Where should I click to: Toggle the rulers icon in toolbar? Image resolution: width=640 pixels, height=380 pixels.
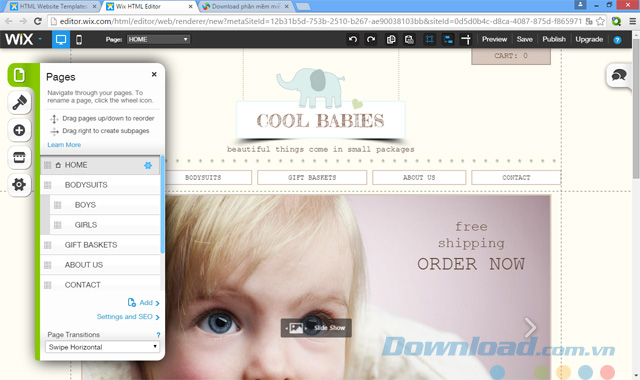point(466,39)
